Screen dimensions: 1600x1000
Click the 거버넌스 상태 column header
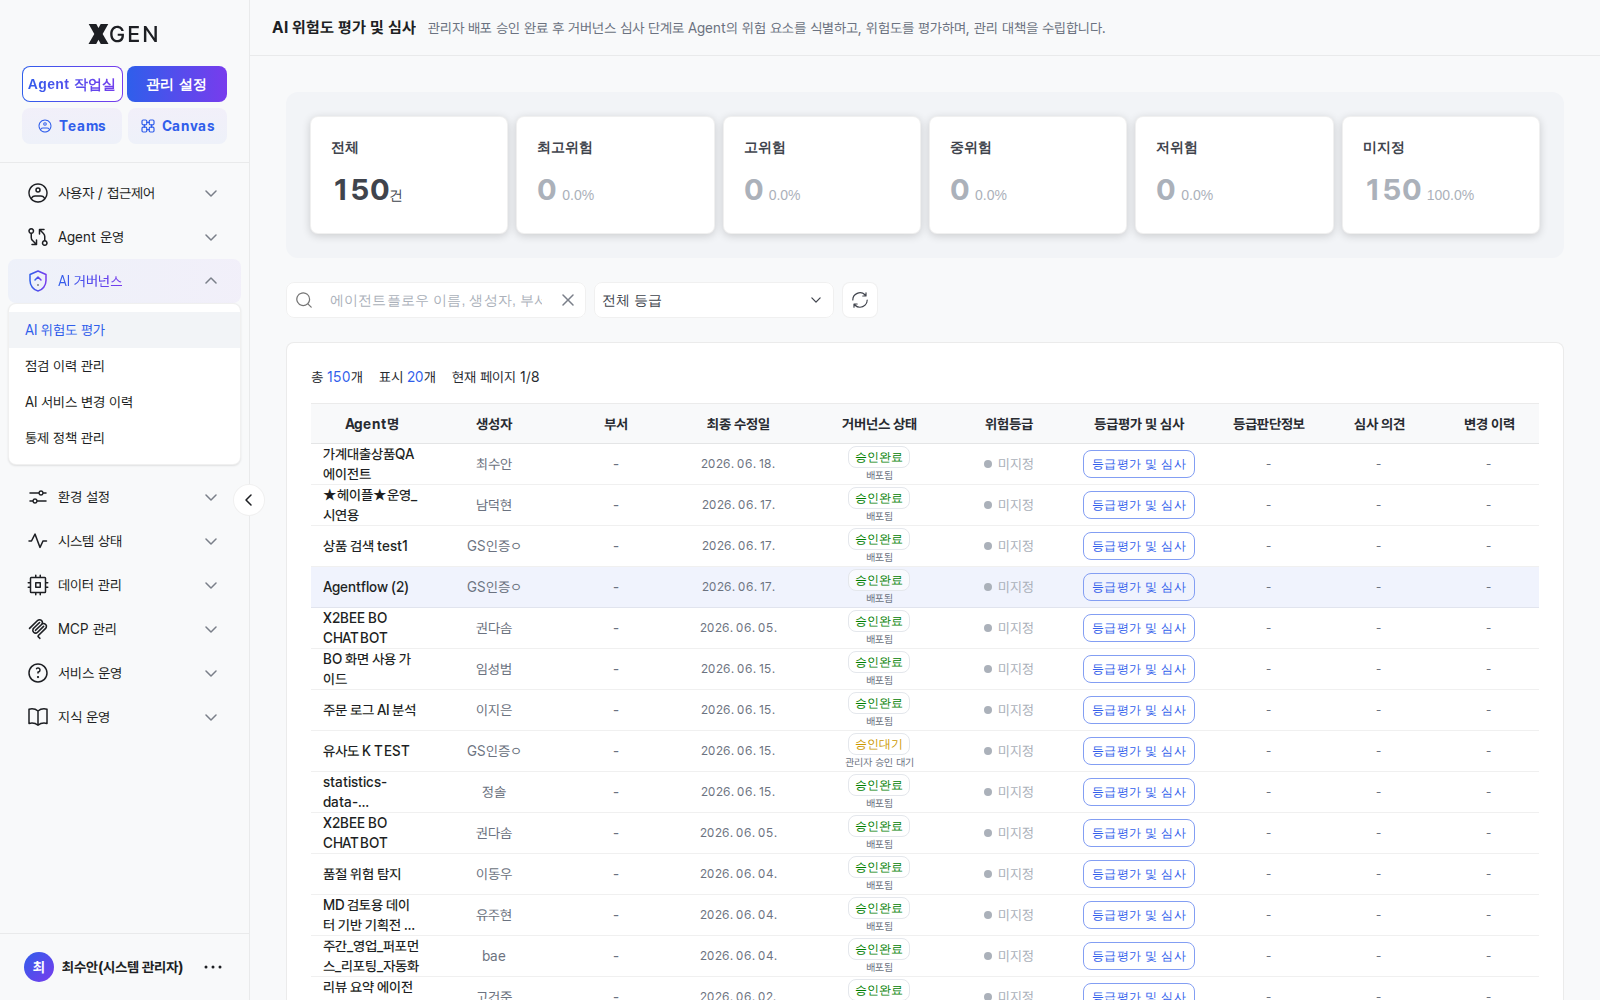coord(879,424)
